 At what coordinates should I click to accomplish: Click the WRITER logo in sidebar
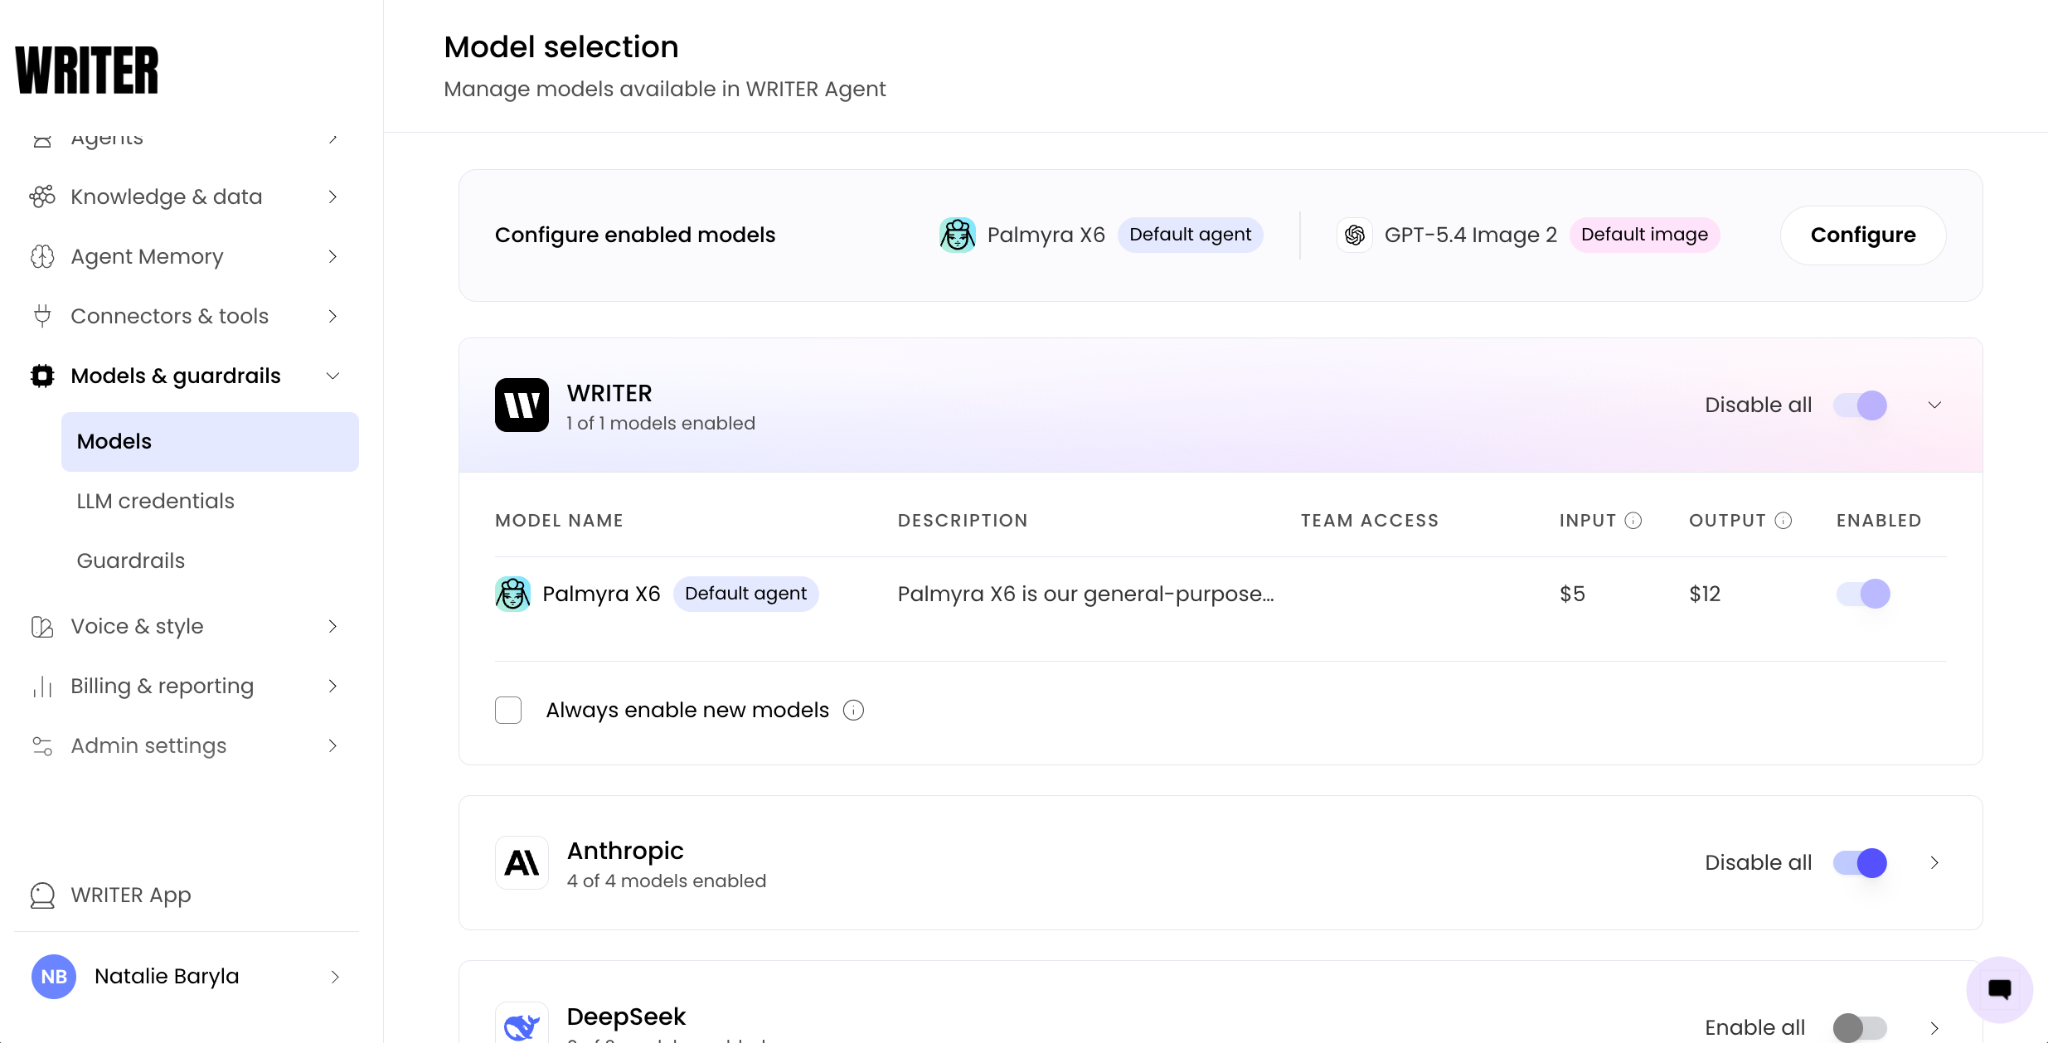(x=87, y=70)
